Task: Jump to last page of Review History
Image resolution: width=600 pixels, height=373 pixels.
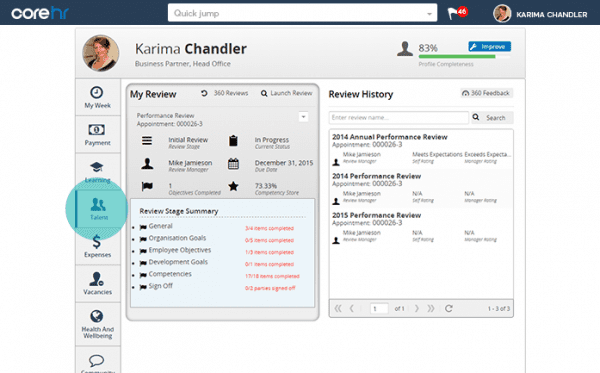Action: pyautogui.click(x=431, y=308)
